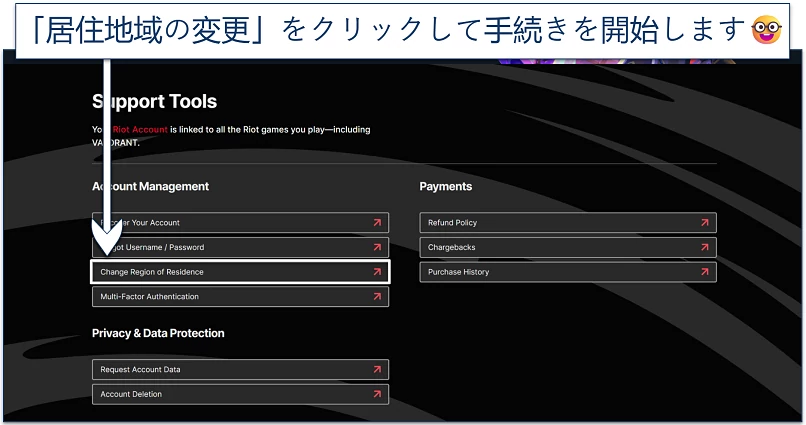Click arrow icon on Chargebacks row
The width and height of the screenshot is (806, 425).
[705, 247]
